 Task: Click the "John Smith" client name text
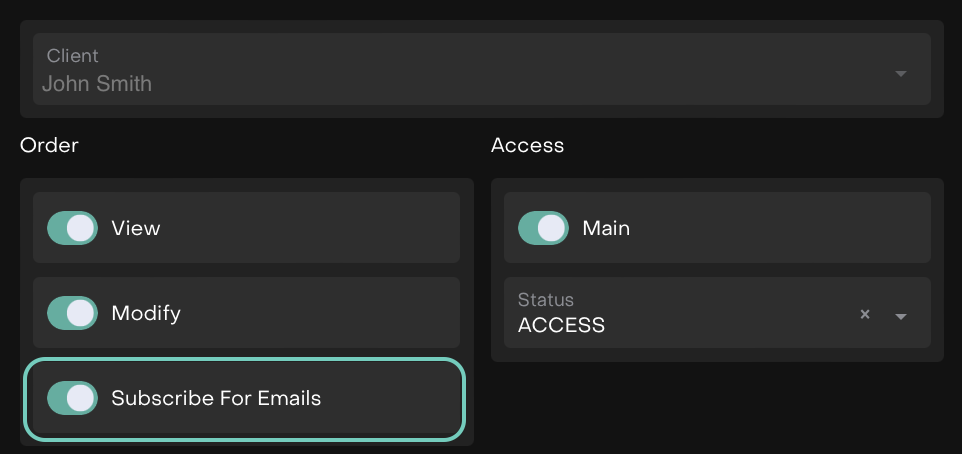(x=97, y=84)
